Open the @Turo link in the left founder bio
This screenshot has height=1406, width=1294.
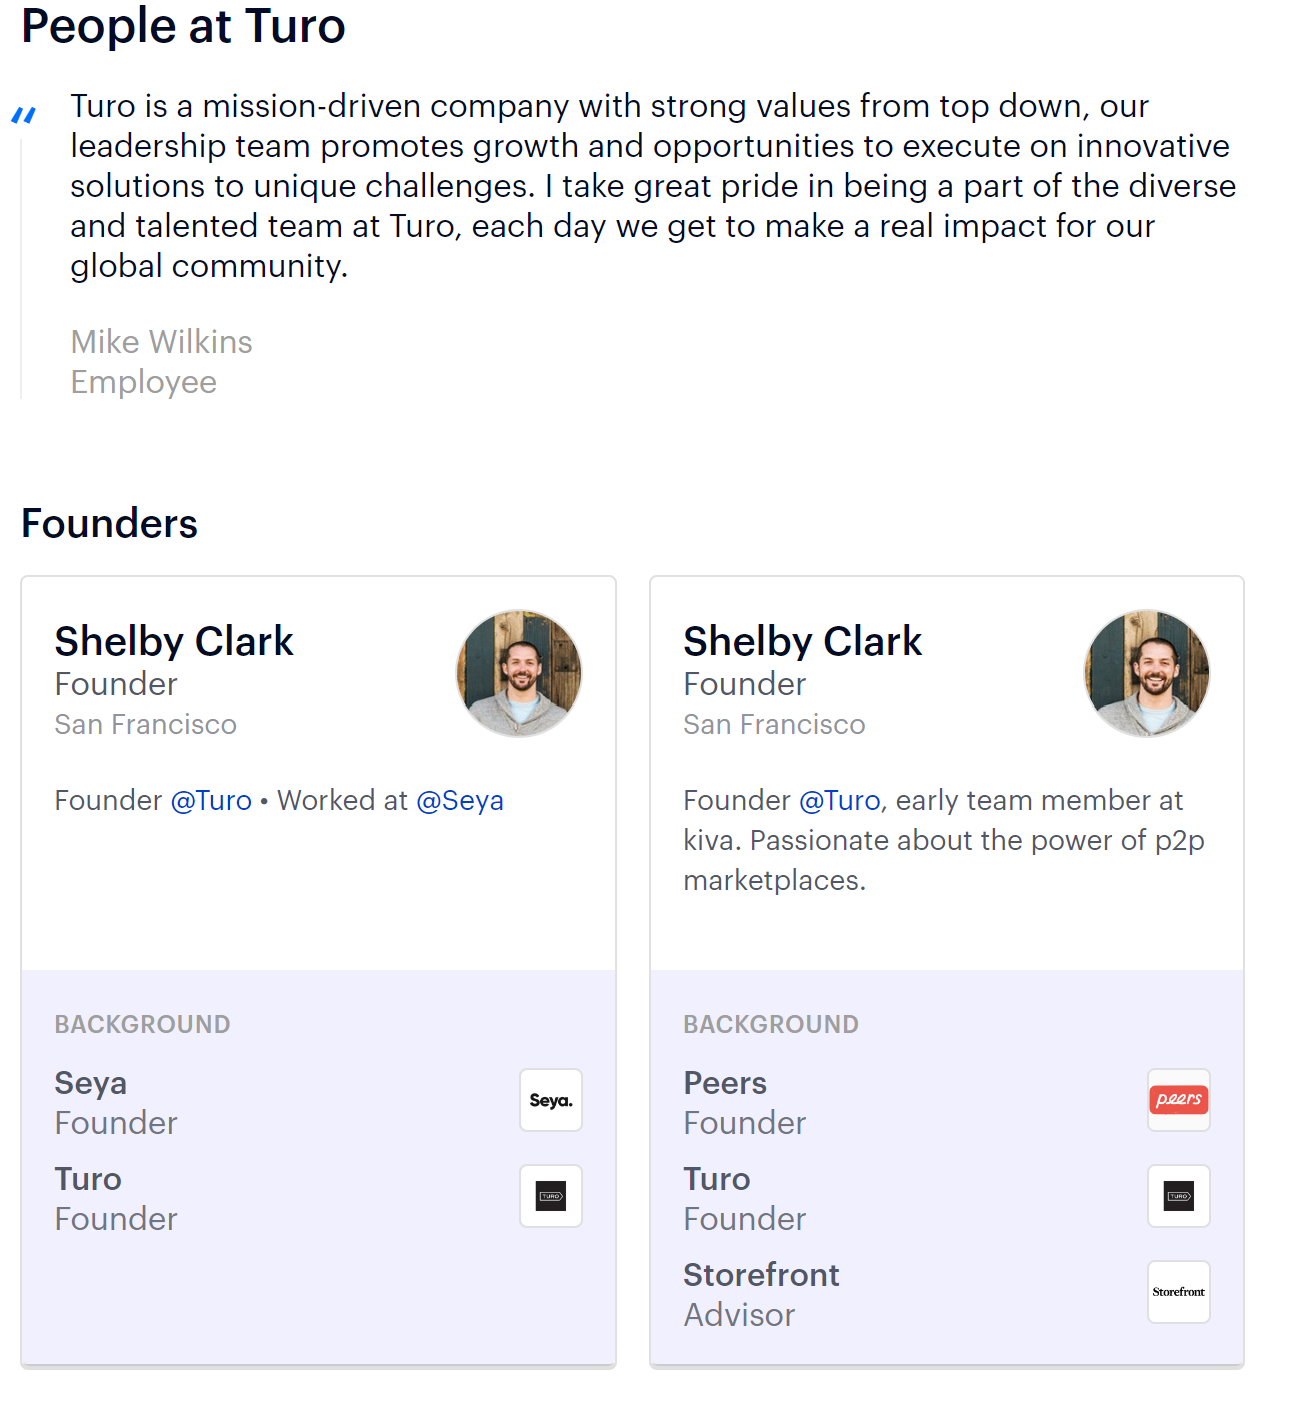pyautogui.click(x=211, y=801)
